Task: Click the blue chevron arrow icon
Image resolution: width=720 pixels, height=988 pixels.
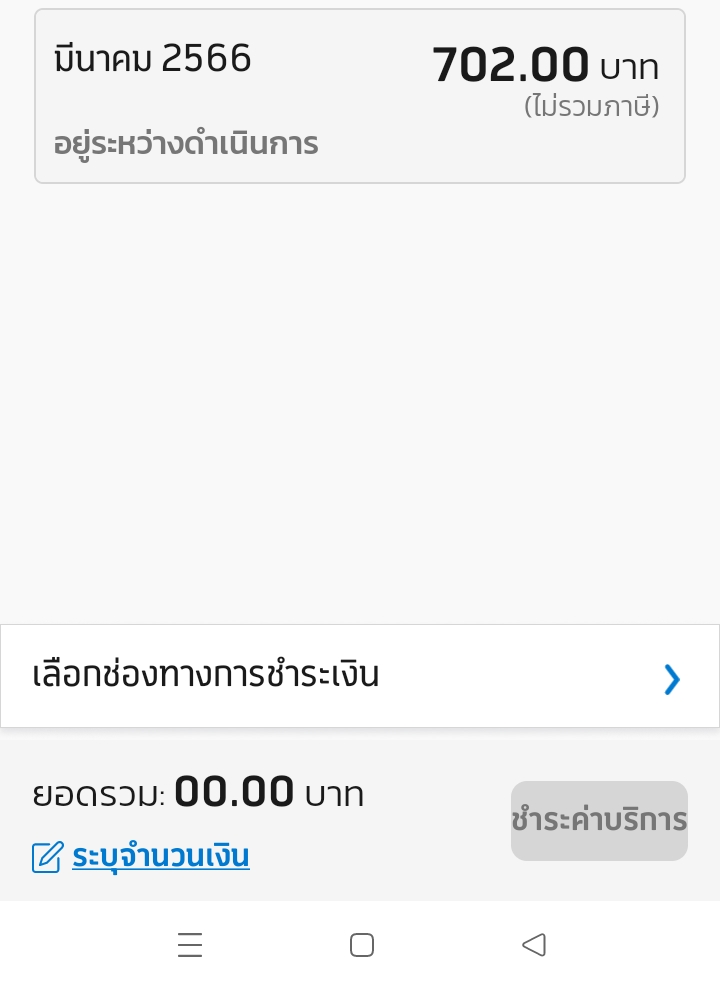Action: click(x=672, y=679)
